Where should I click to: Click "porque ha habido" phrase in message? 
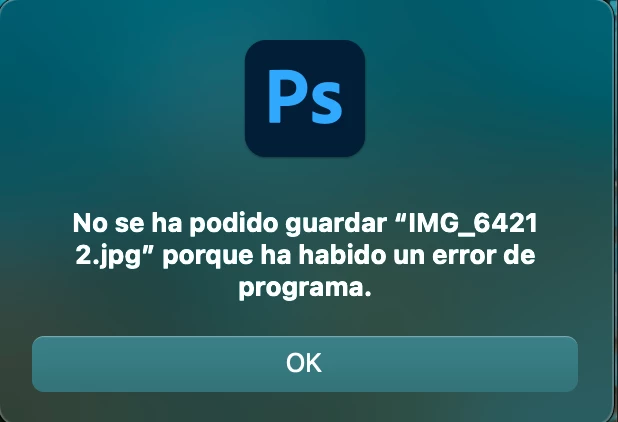[x=274, y=256]
